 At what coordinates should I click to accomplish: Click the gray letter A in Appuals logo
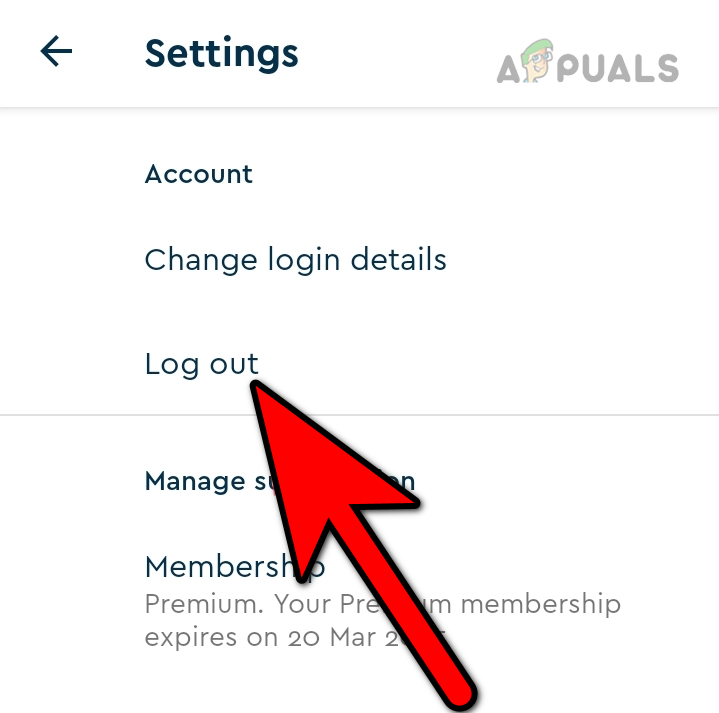[x=509, y=69]
